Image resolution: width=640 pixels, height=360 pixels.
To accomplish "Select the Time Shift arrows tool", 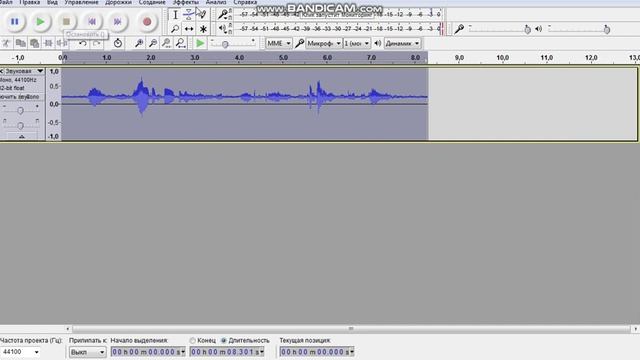I will [x=189, y=29].
